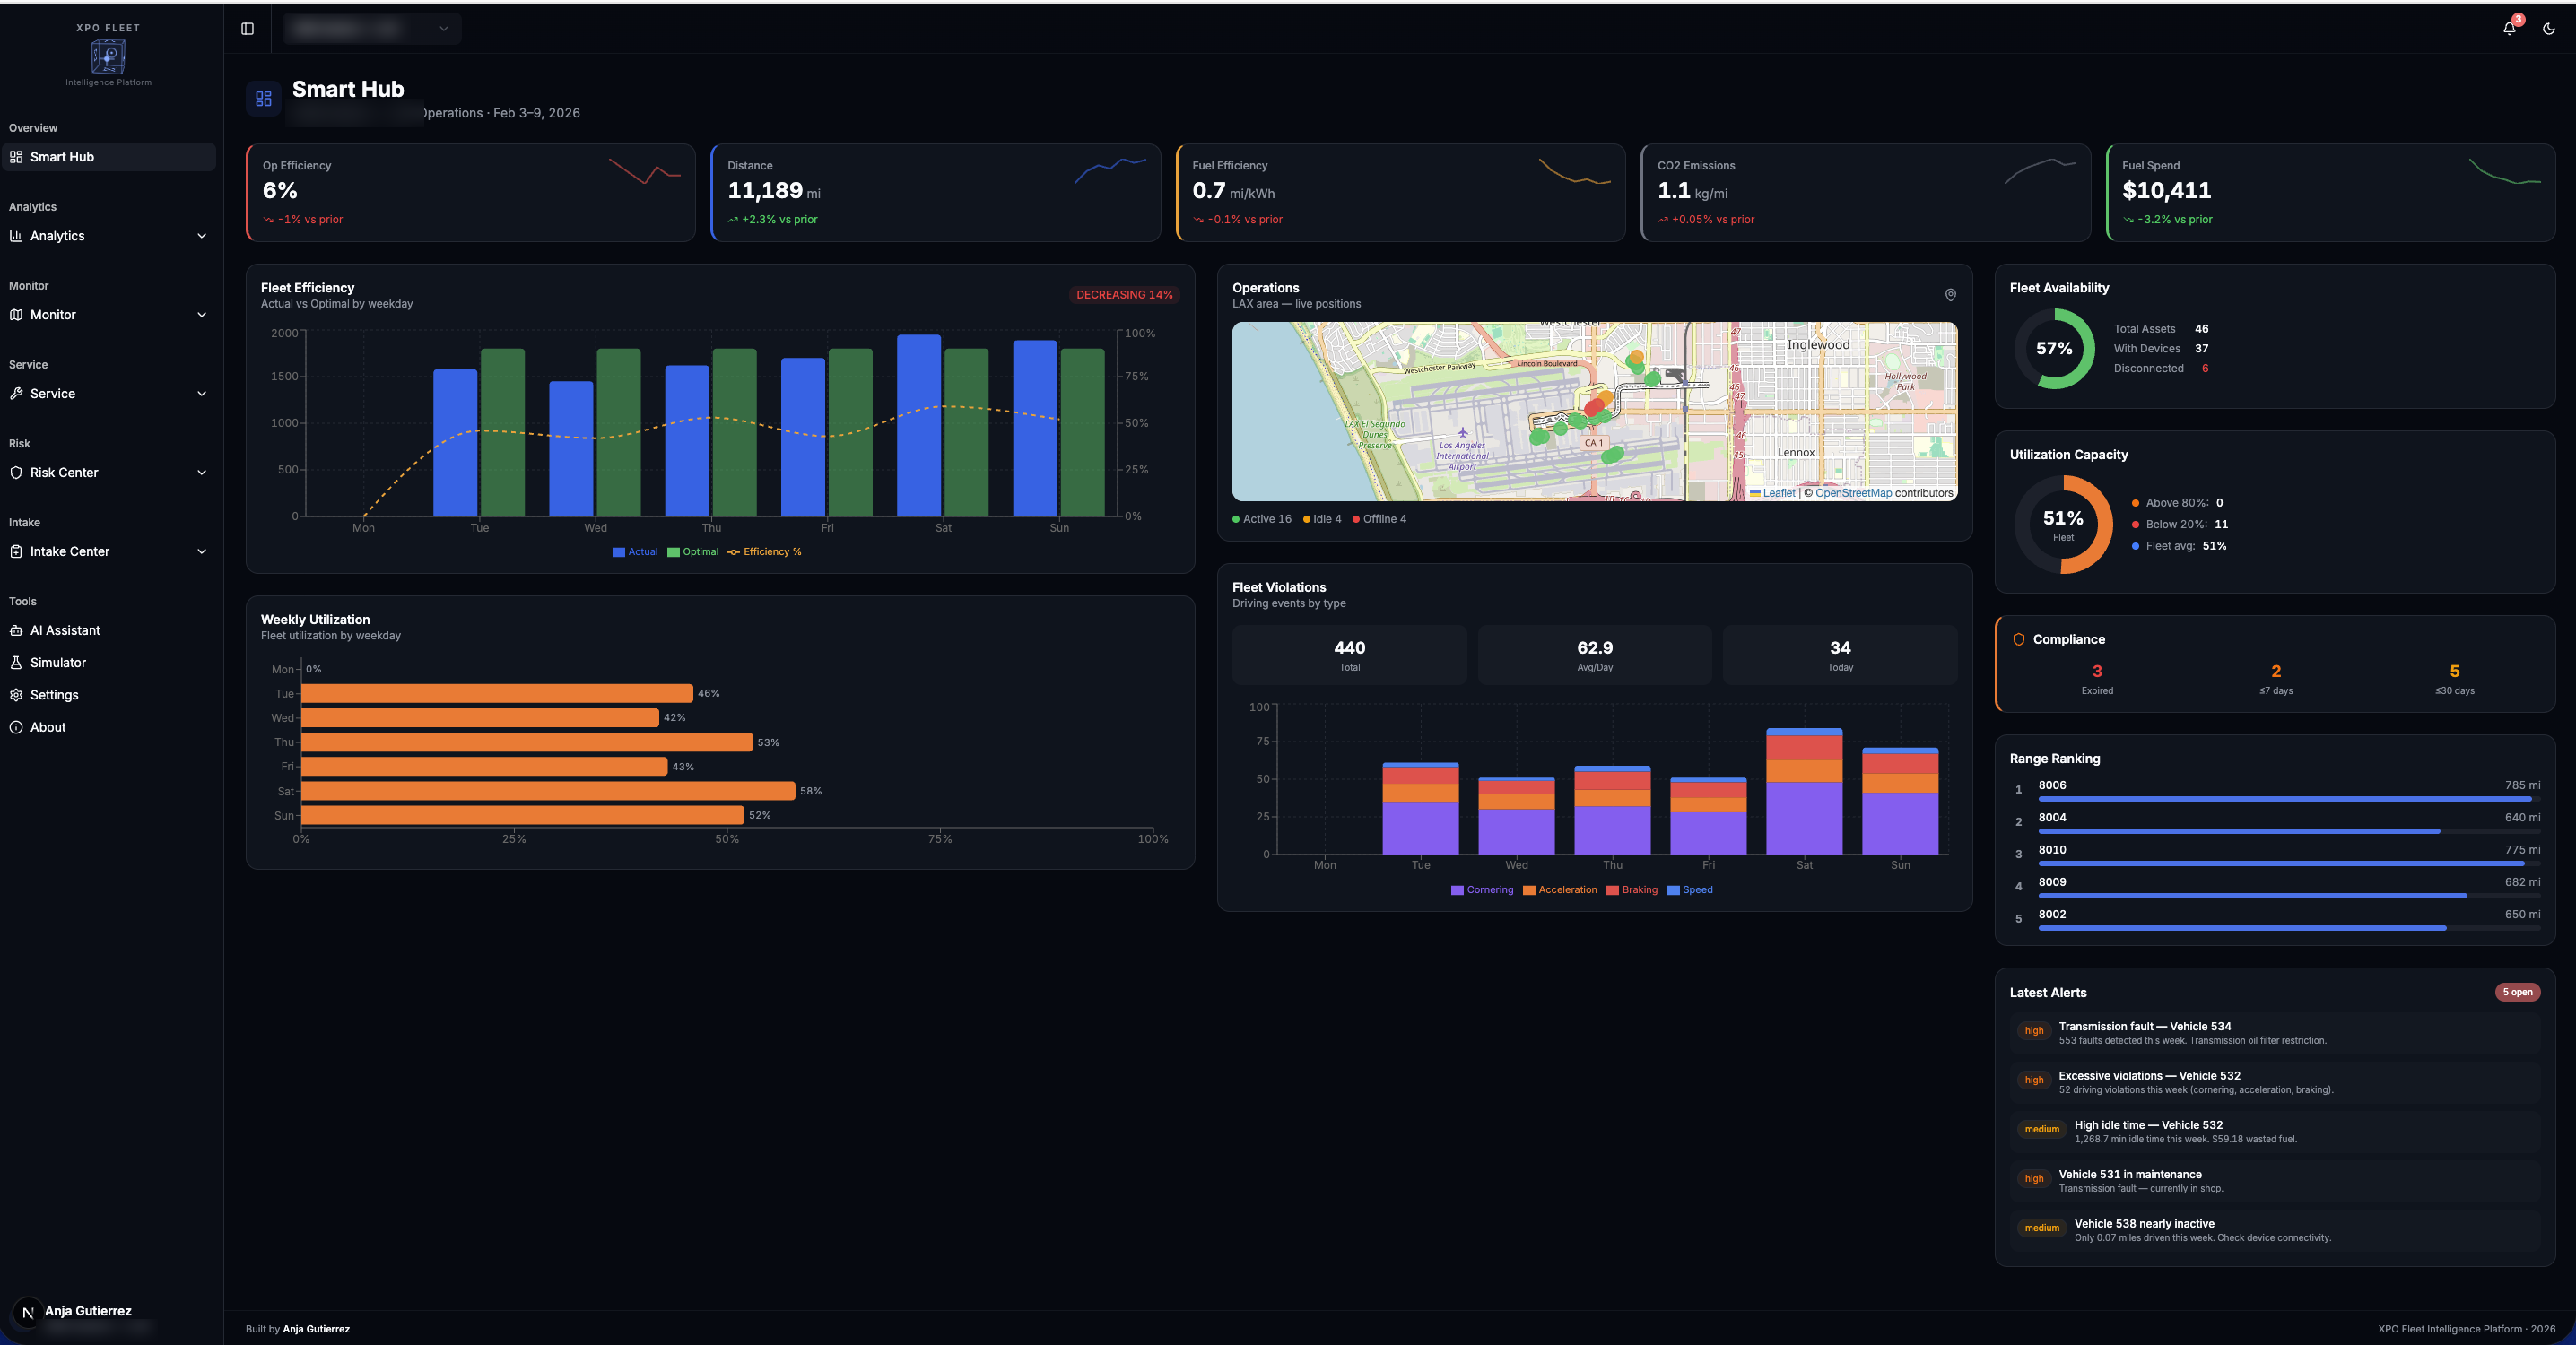The width and height of the screenshot is (2576, 1345).
Task: Click the Service wrench icon
Action: (x=16, y=393)
